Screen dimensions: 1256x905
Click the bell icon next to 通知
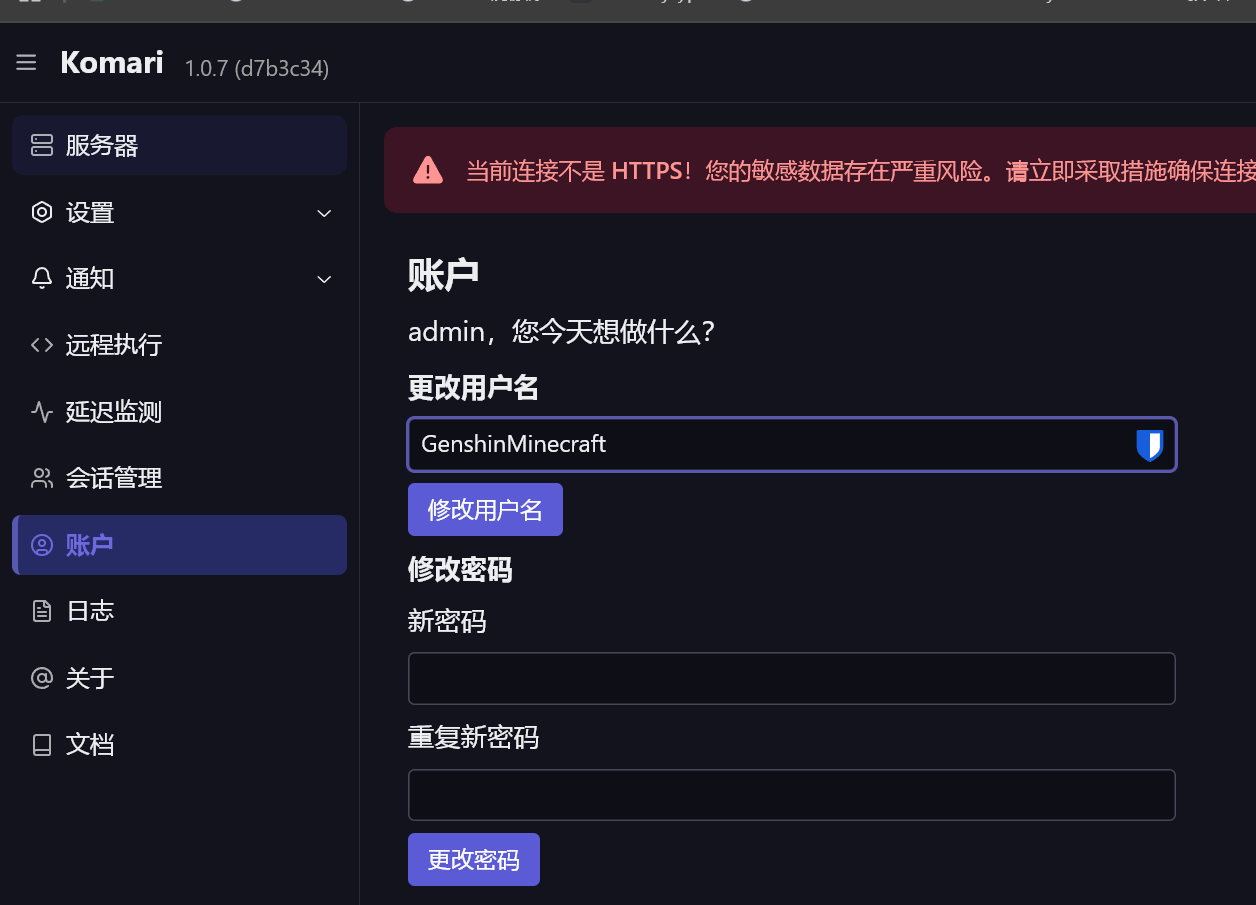[x=41, y=278]
